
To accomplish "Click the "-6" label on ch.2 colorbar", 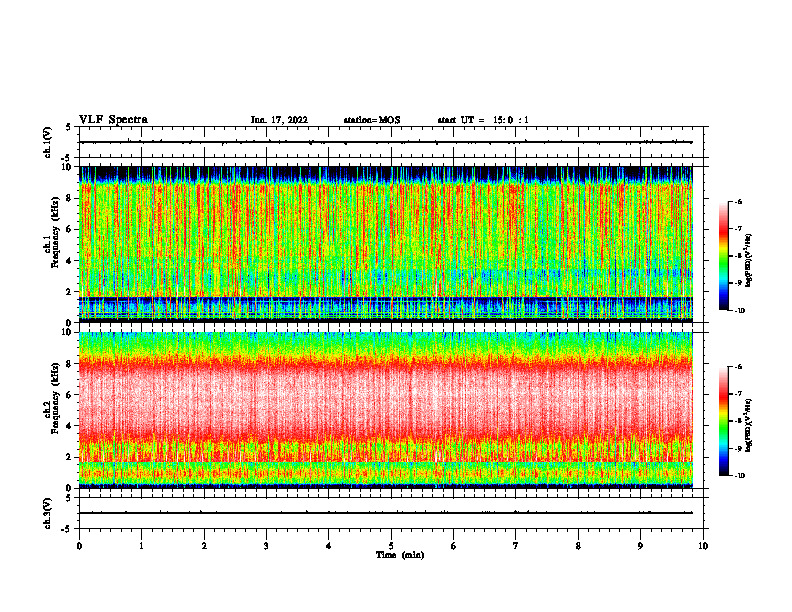I will click(738, 367).
